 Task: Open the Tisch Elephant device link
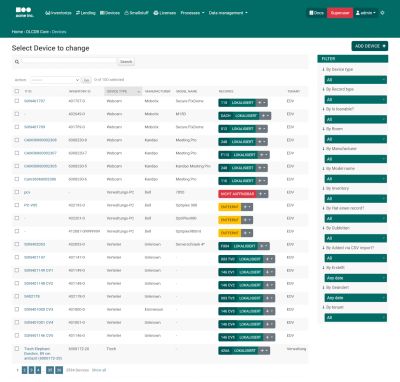(x=43, y=353)
